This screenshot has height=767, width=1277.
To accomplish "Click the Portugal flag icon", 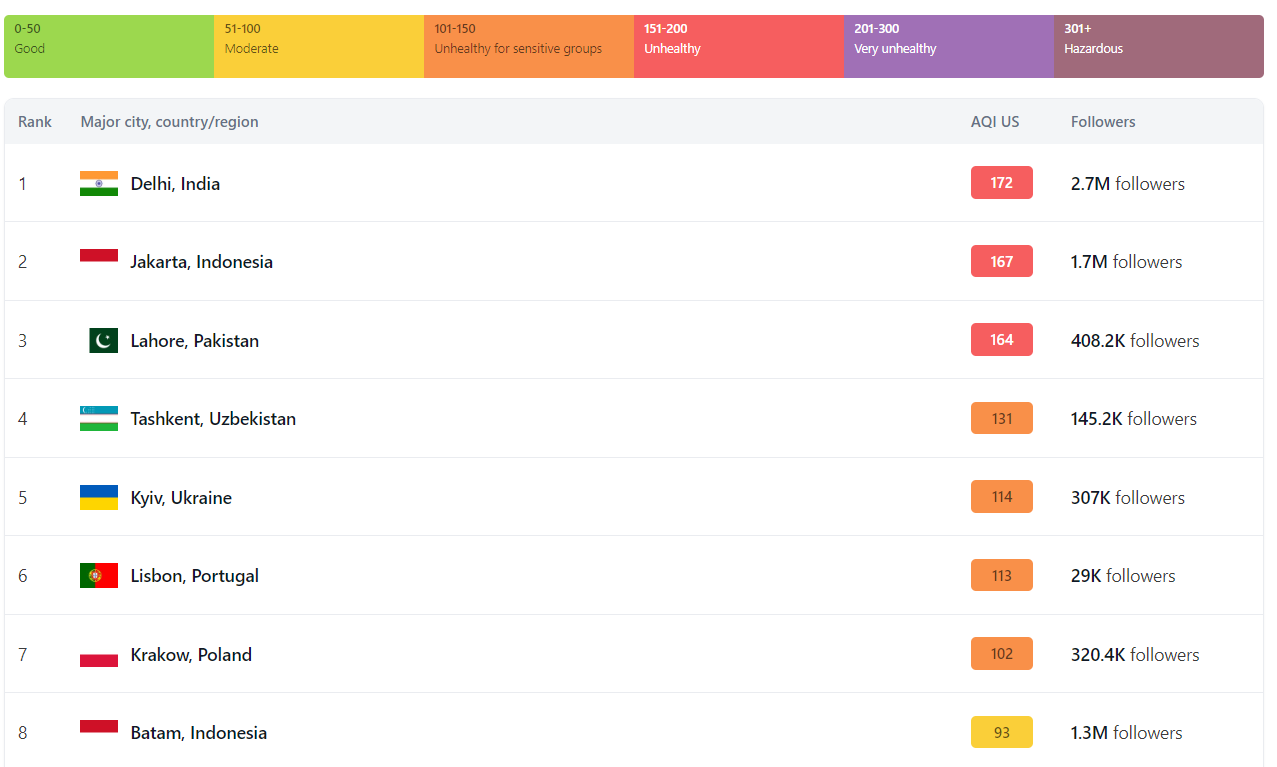I will point(99,576).
